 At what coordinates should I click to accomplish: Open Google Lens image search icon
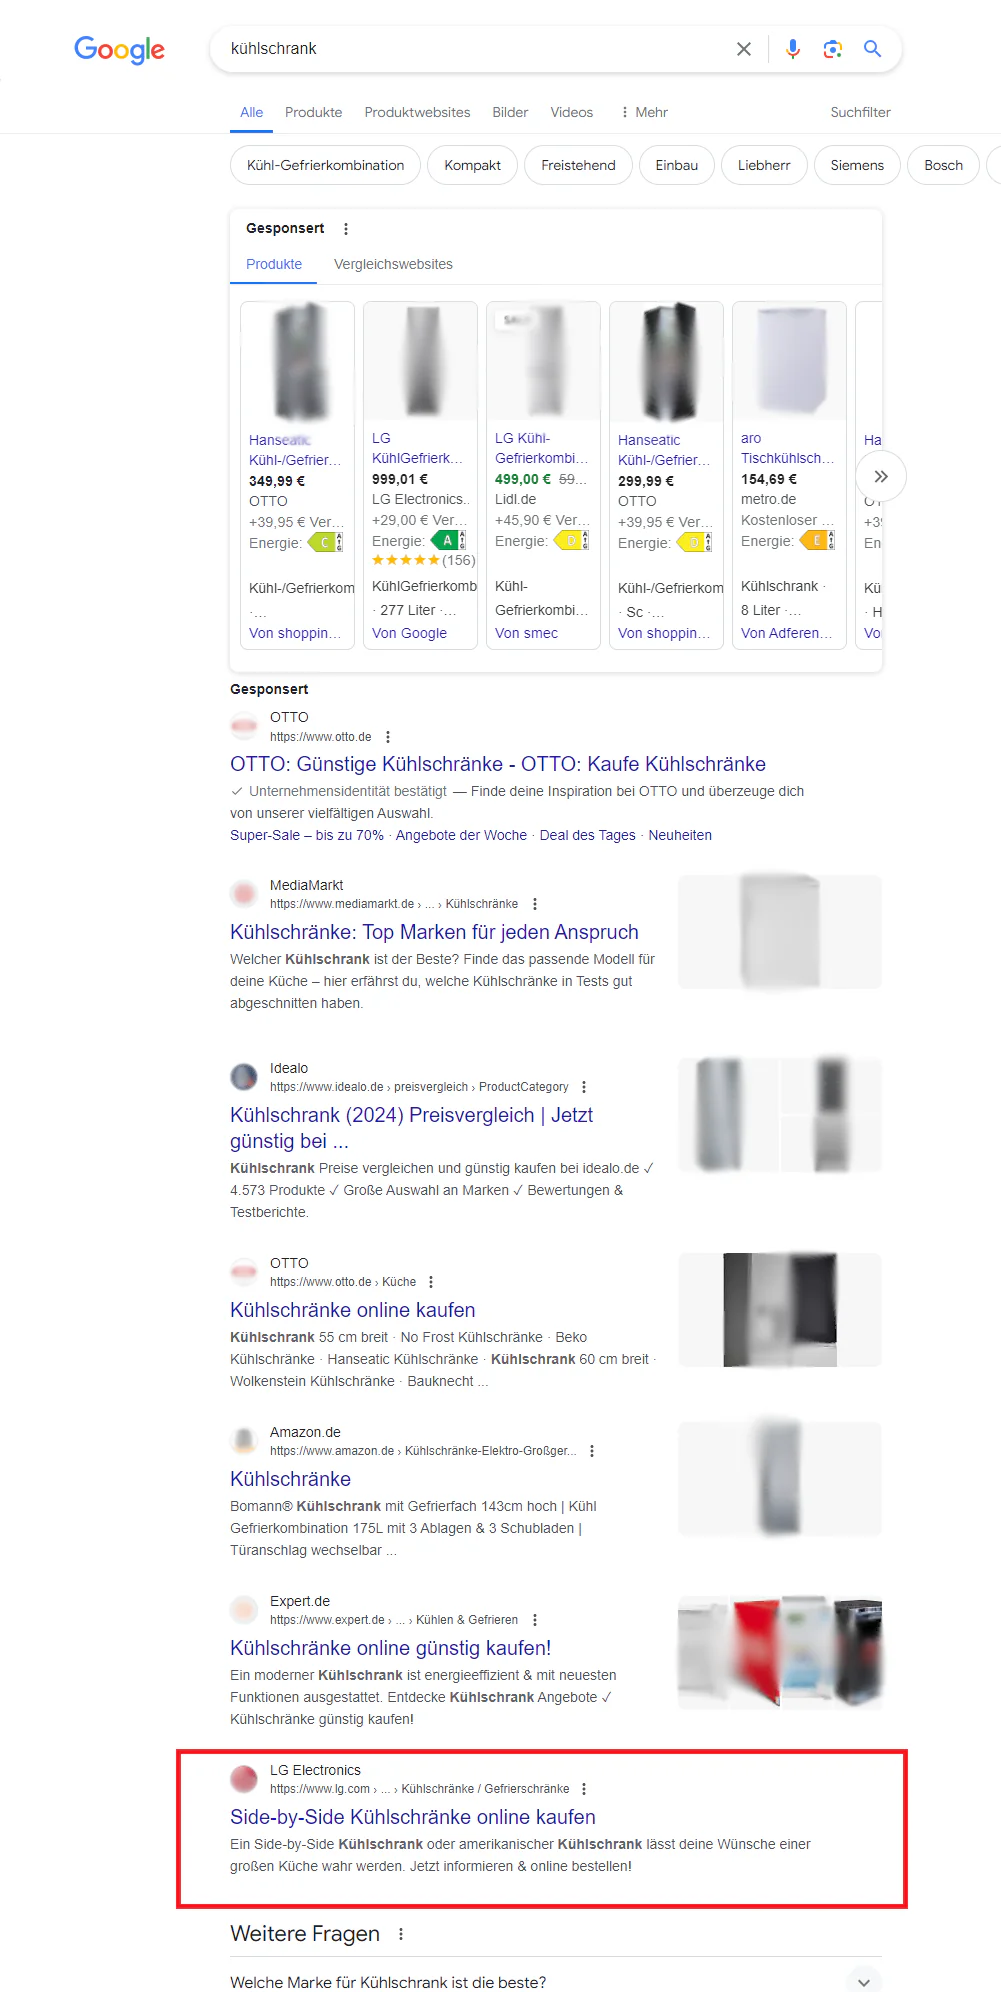tap(833, 49)
